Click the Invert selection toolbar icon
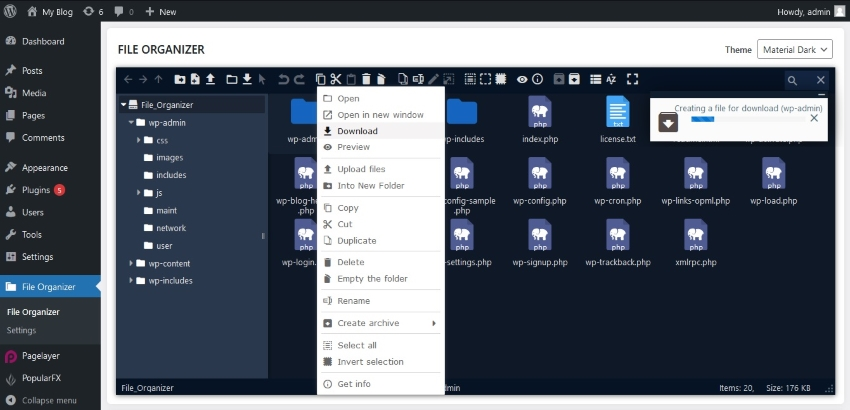The height and width of the screenshot is (410, 850). point(500,79)
